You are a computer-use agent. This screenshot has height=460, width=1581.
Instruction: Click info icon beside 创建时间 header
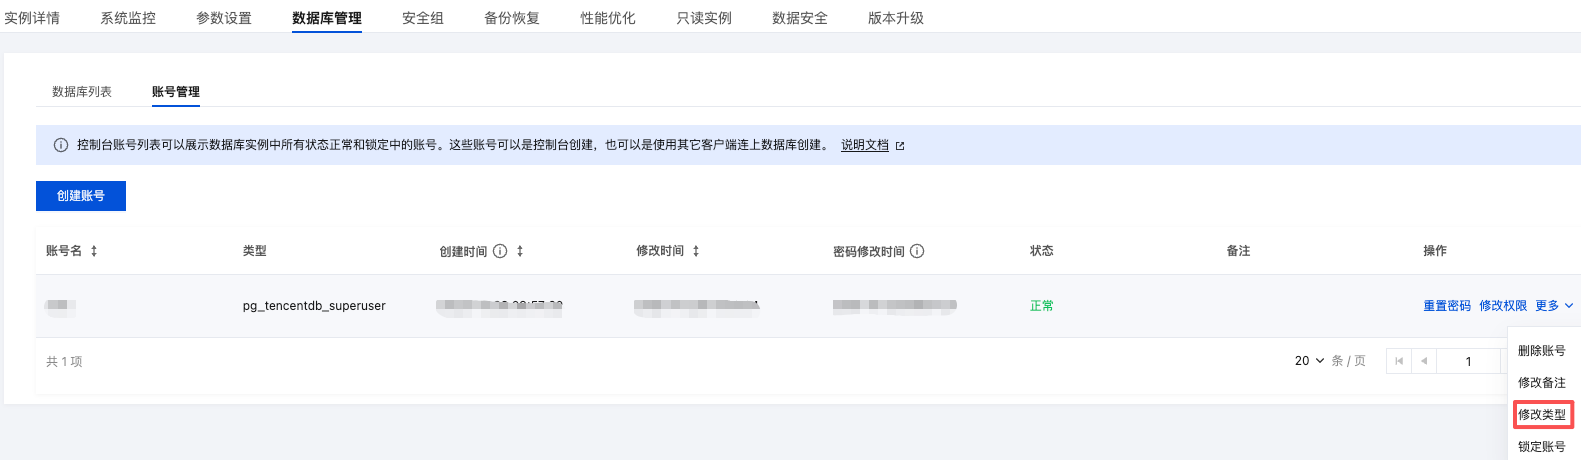point(500,251)
